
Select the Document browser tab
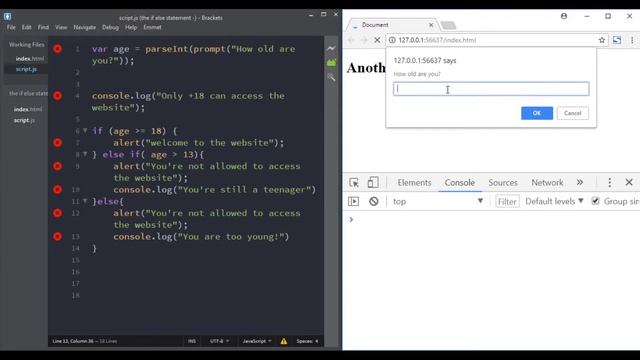point(392,25)
